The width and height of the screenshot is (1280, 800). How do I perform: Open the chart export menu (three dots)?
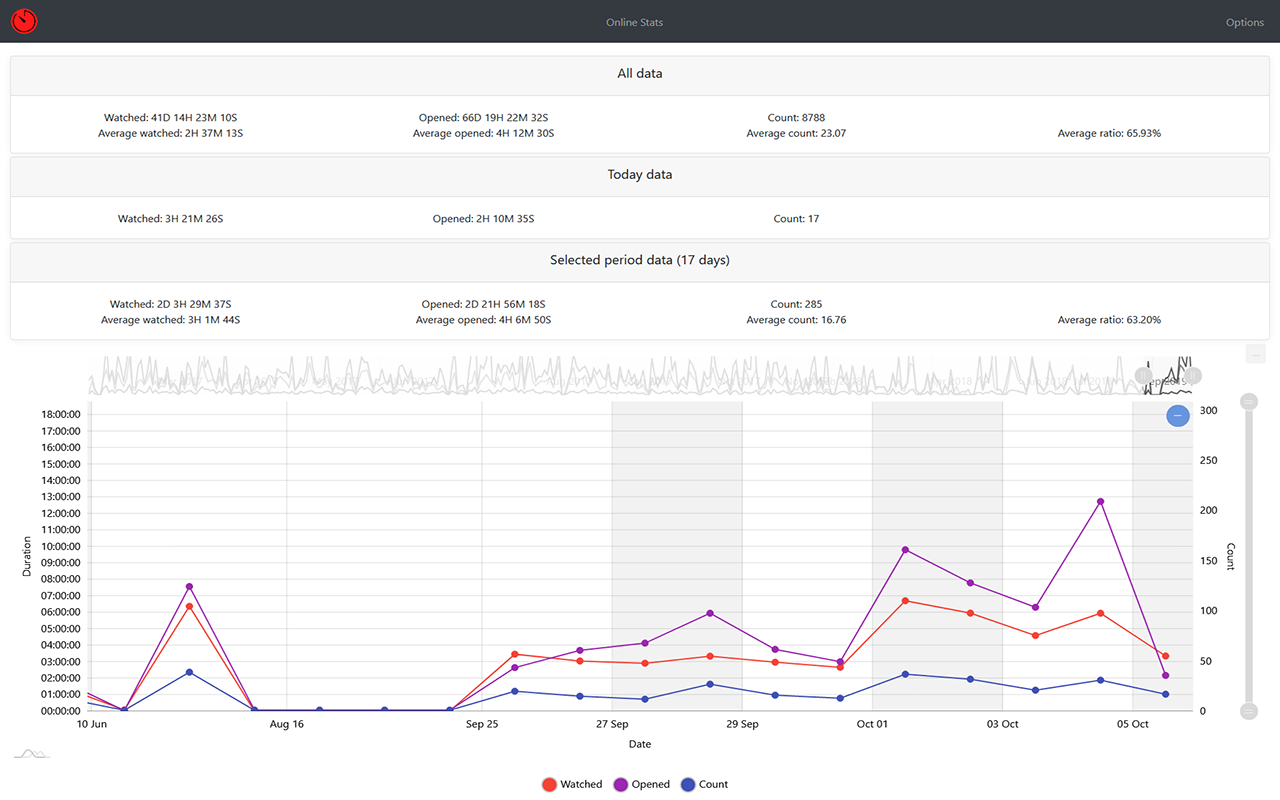tap(1256, 354)
